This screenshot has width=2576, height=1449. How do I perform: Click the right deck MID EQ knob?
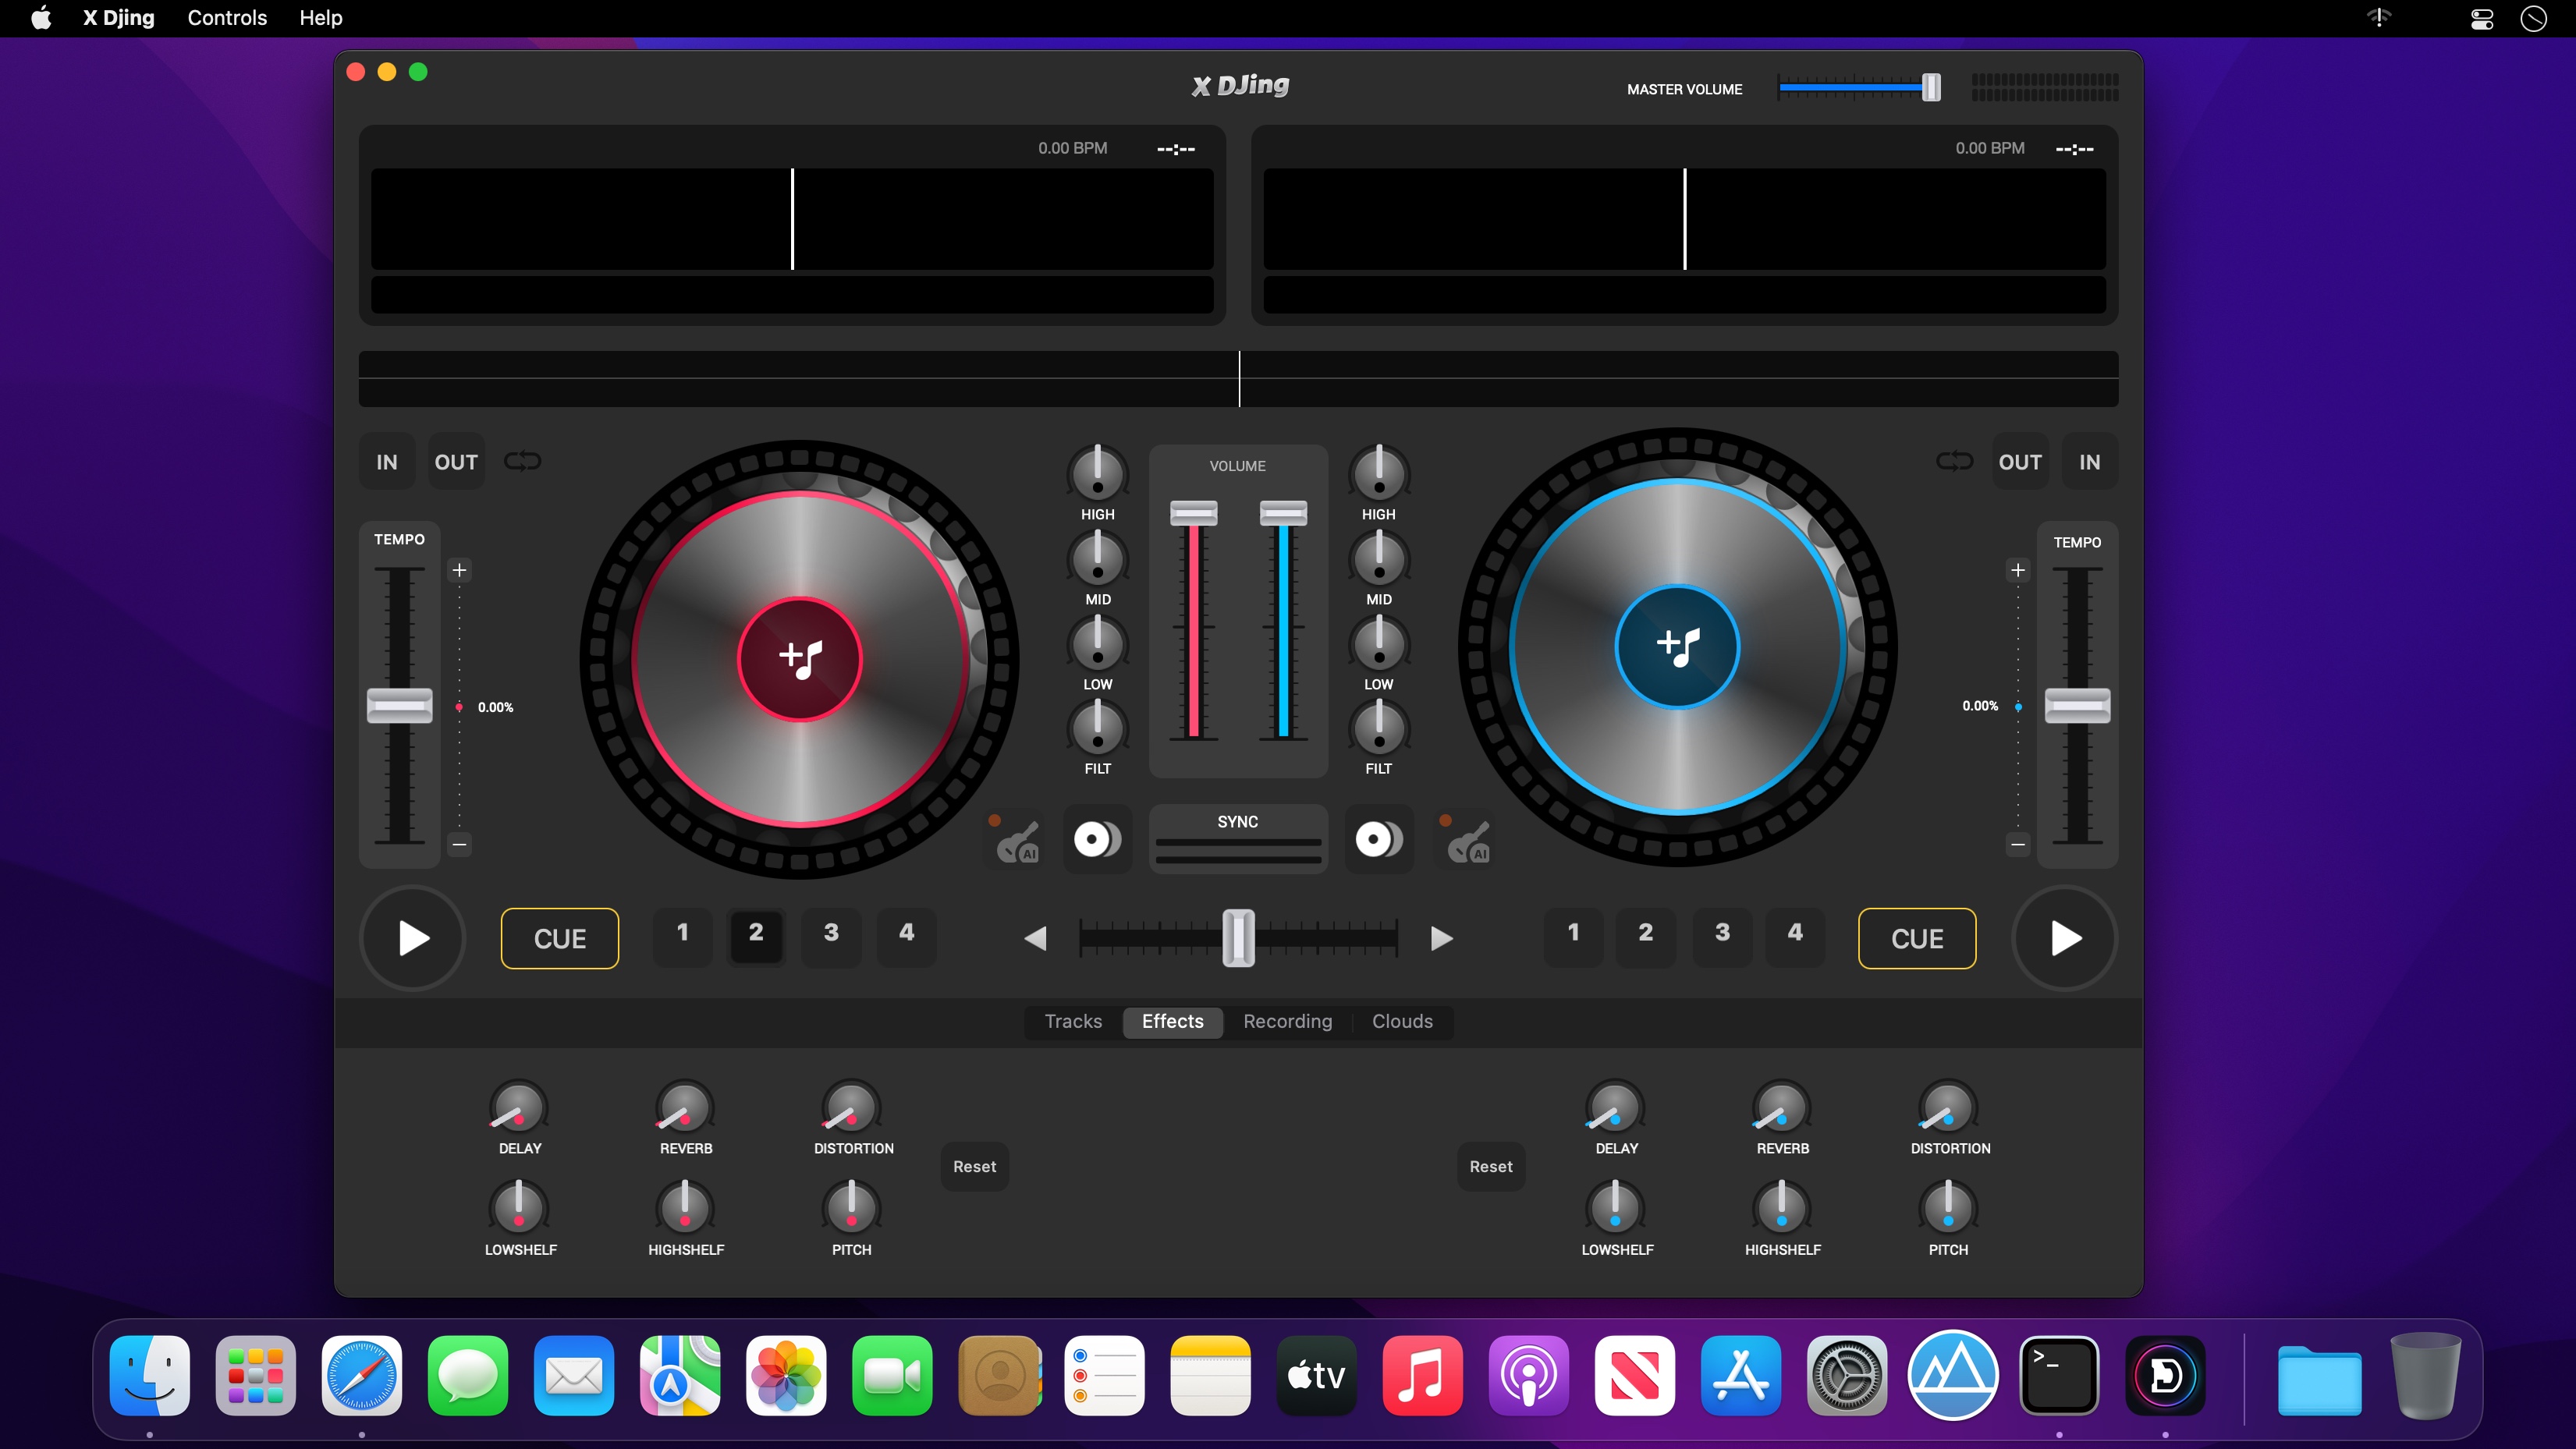[x=1379, y=557]
